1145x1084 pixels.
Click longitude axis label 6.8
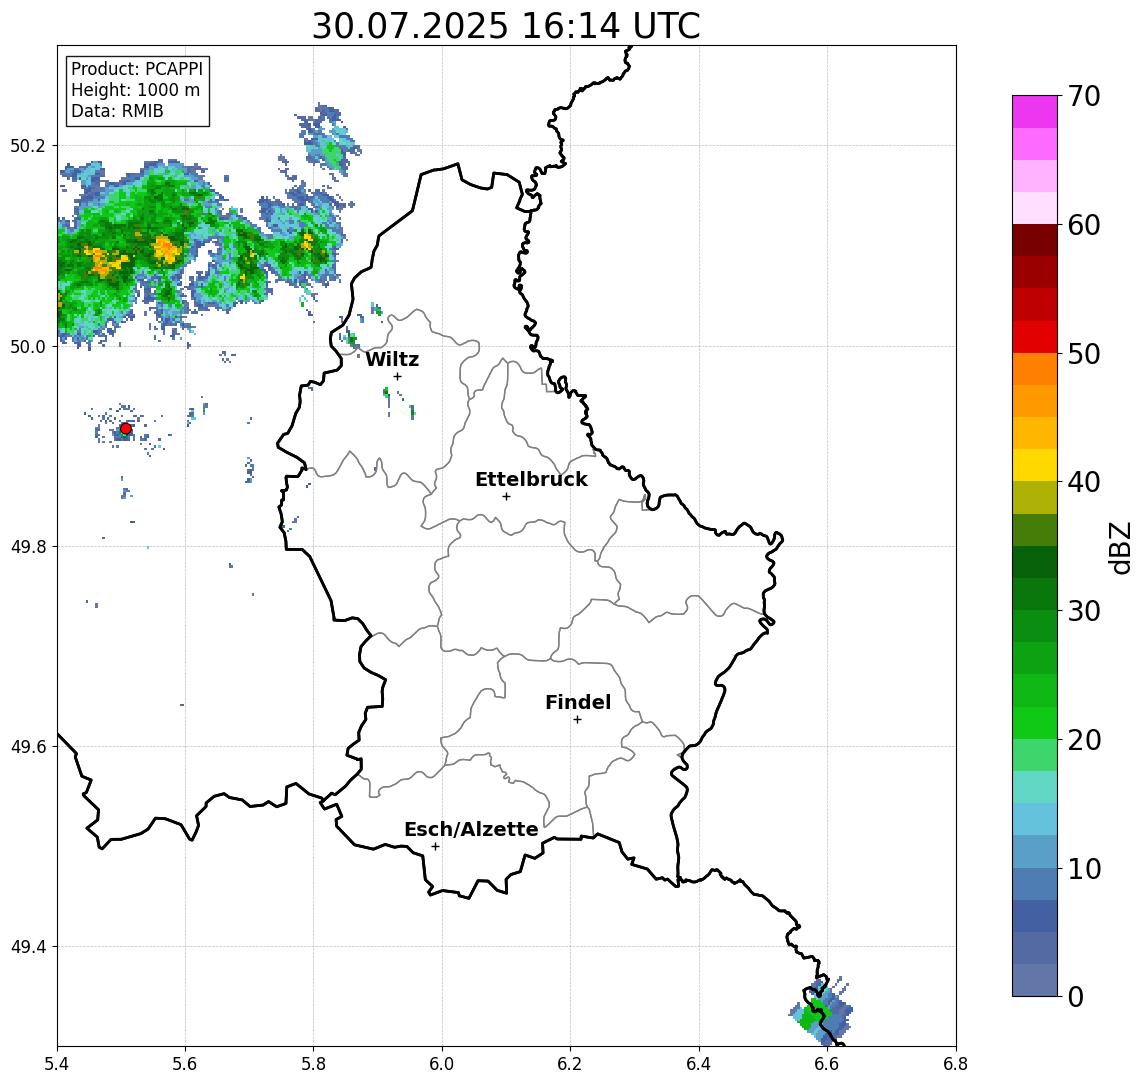[x=956, y=1064]
